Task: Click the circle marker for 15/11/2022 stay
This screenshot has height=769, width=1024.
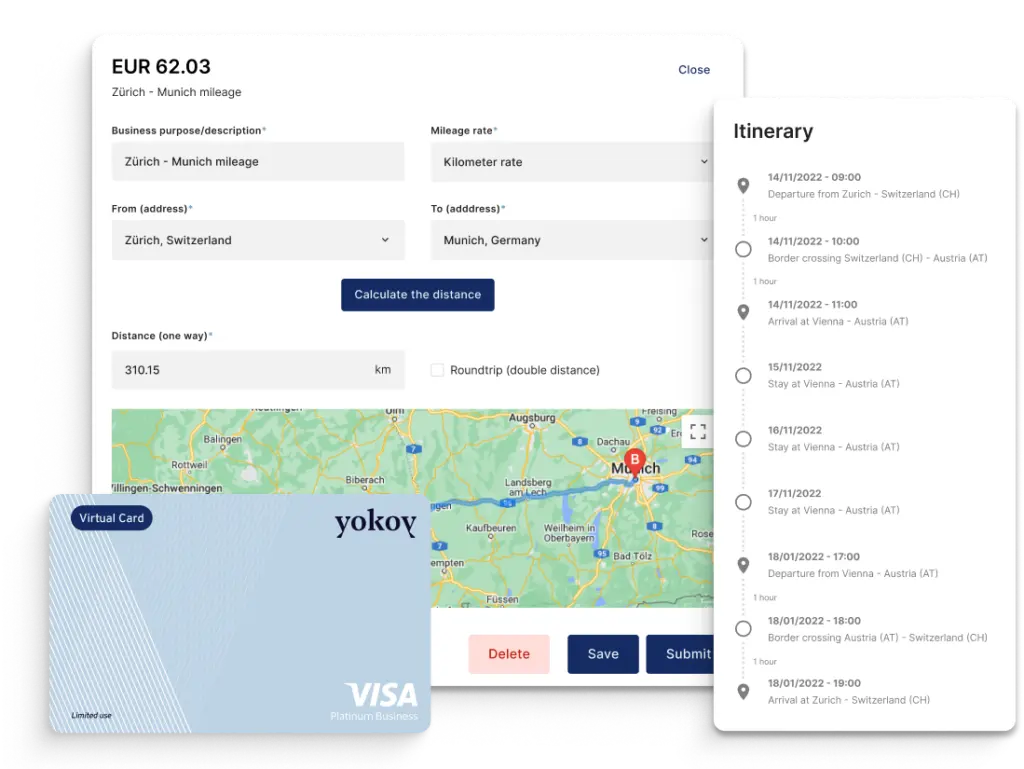Action: coord(743,376)
